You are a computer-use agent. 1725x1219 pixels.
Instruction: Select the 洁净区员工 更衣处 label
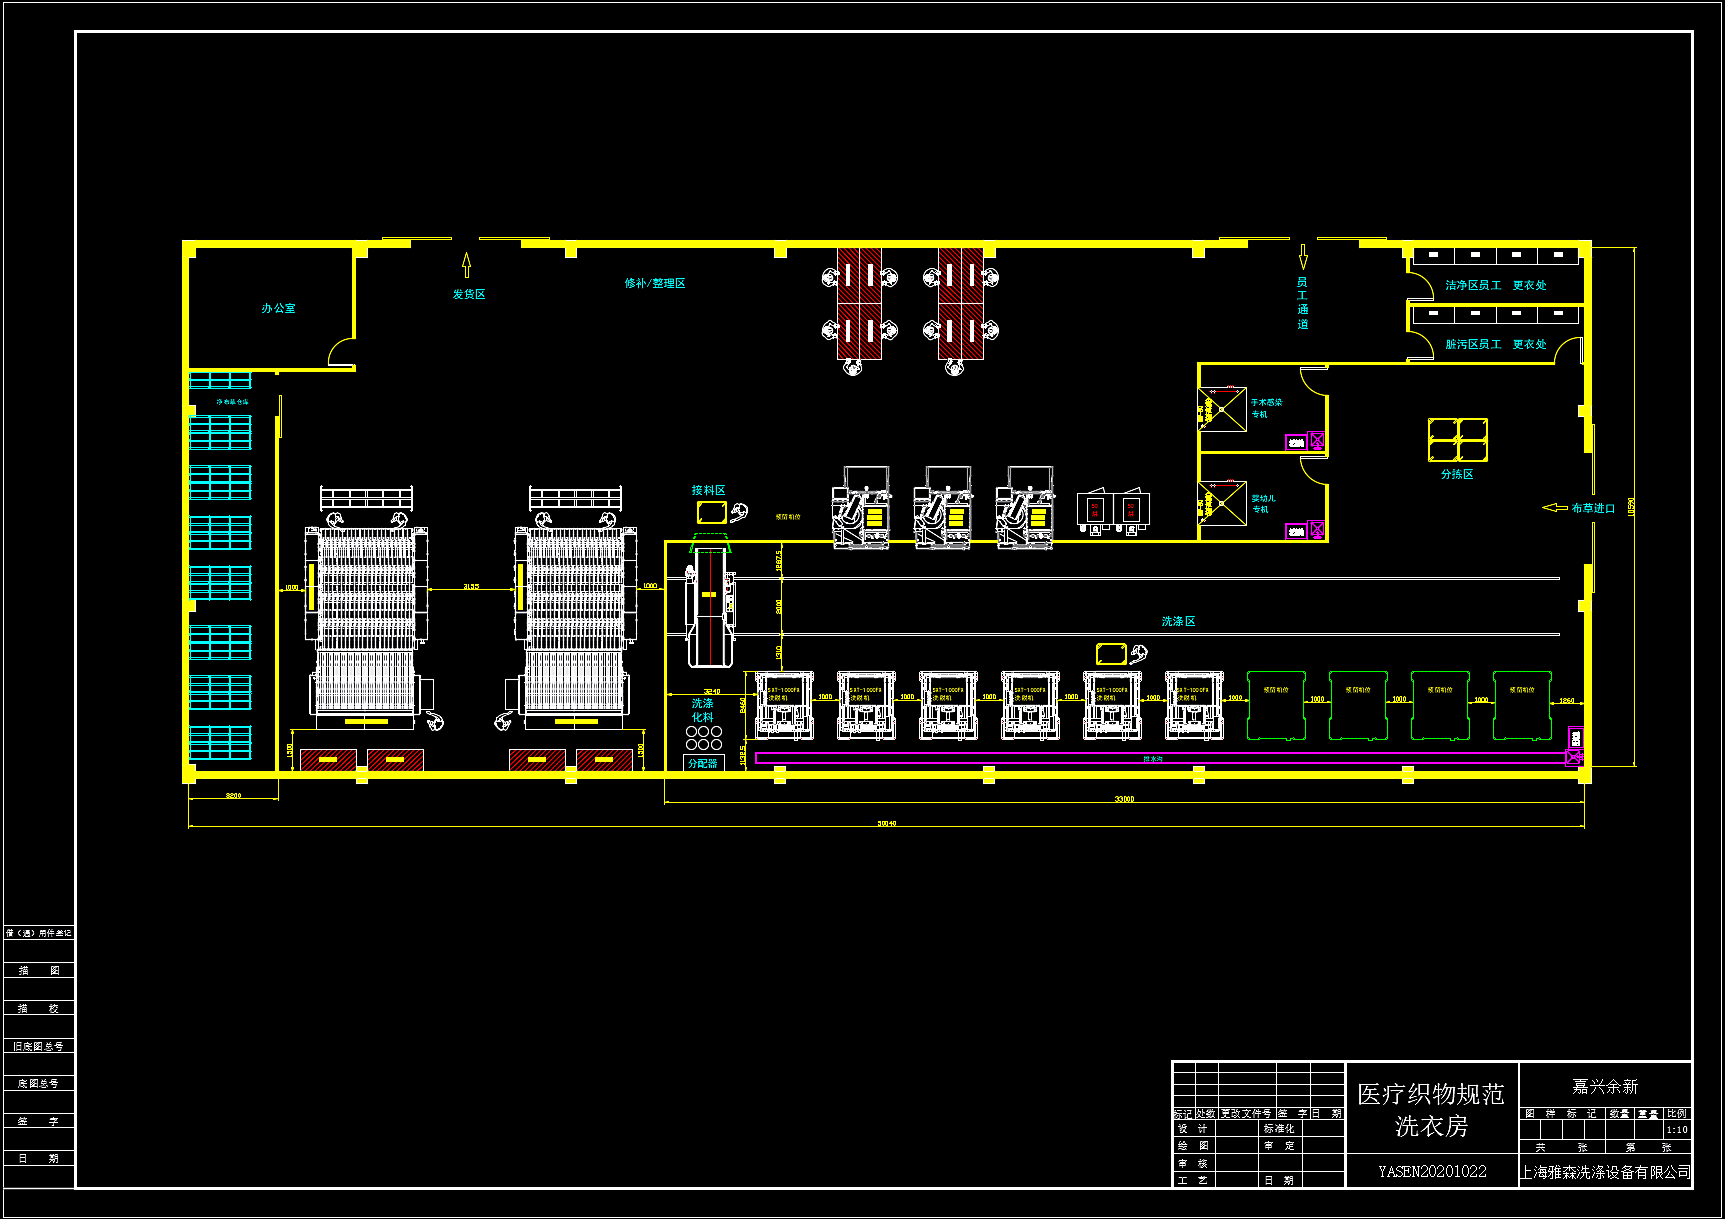(1495, 285)
